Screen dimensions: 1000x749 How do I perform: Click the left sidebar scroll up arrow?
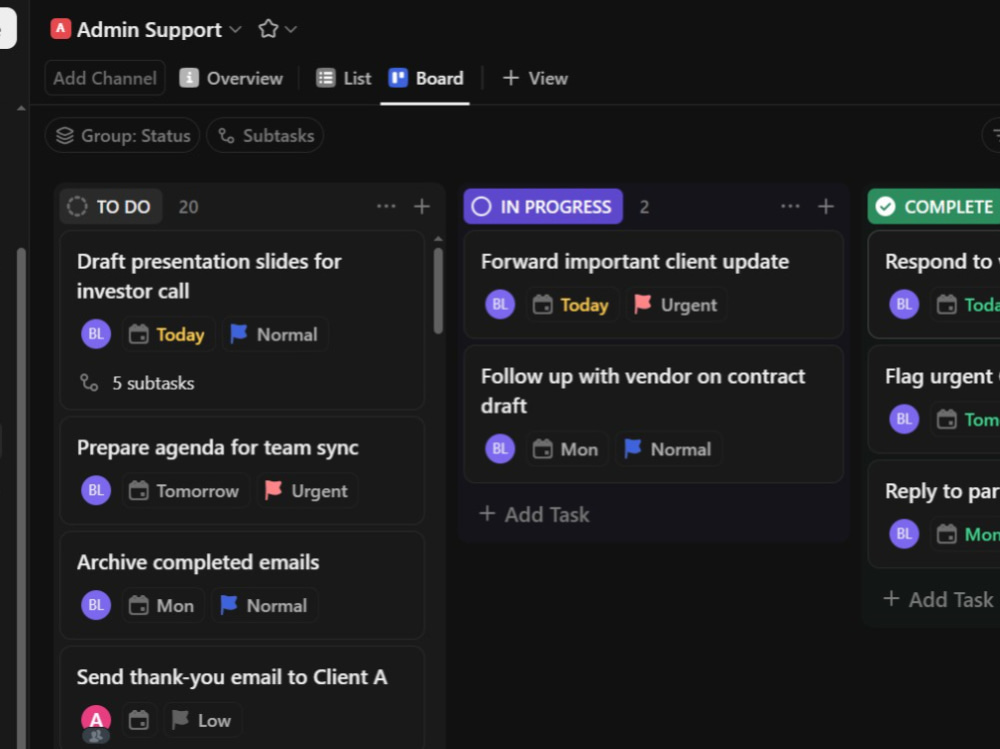pyautogui.click(x=21, y=108)
